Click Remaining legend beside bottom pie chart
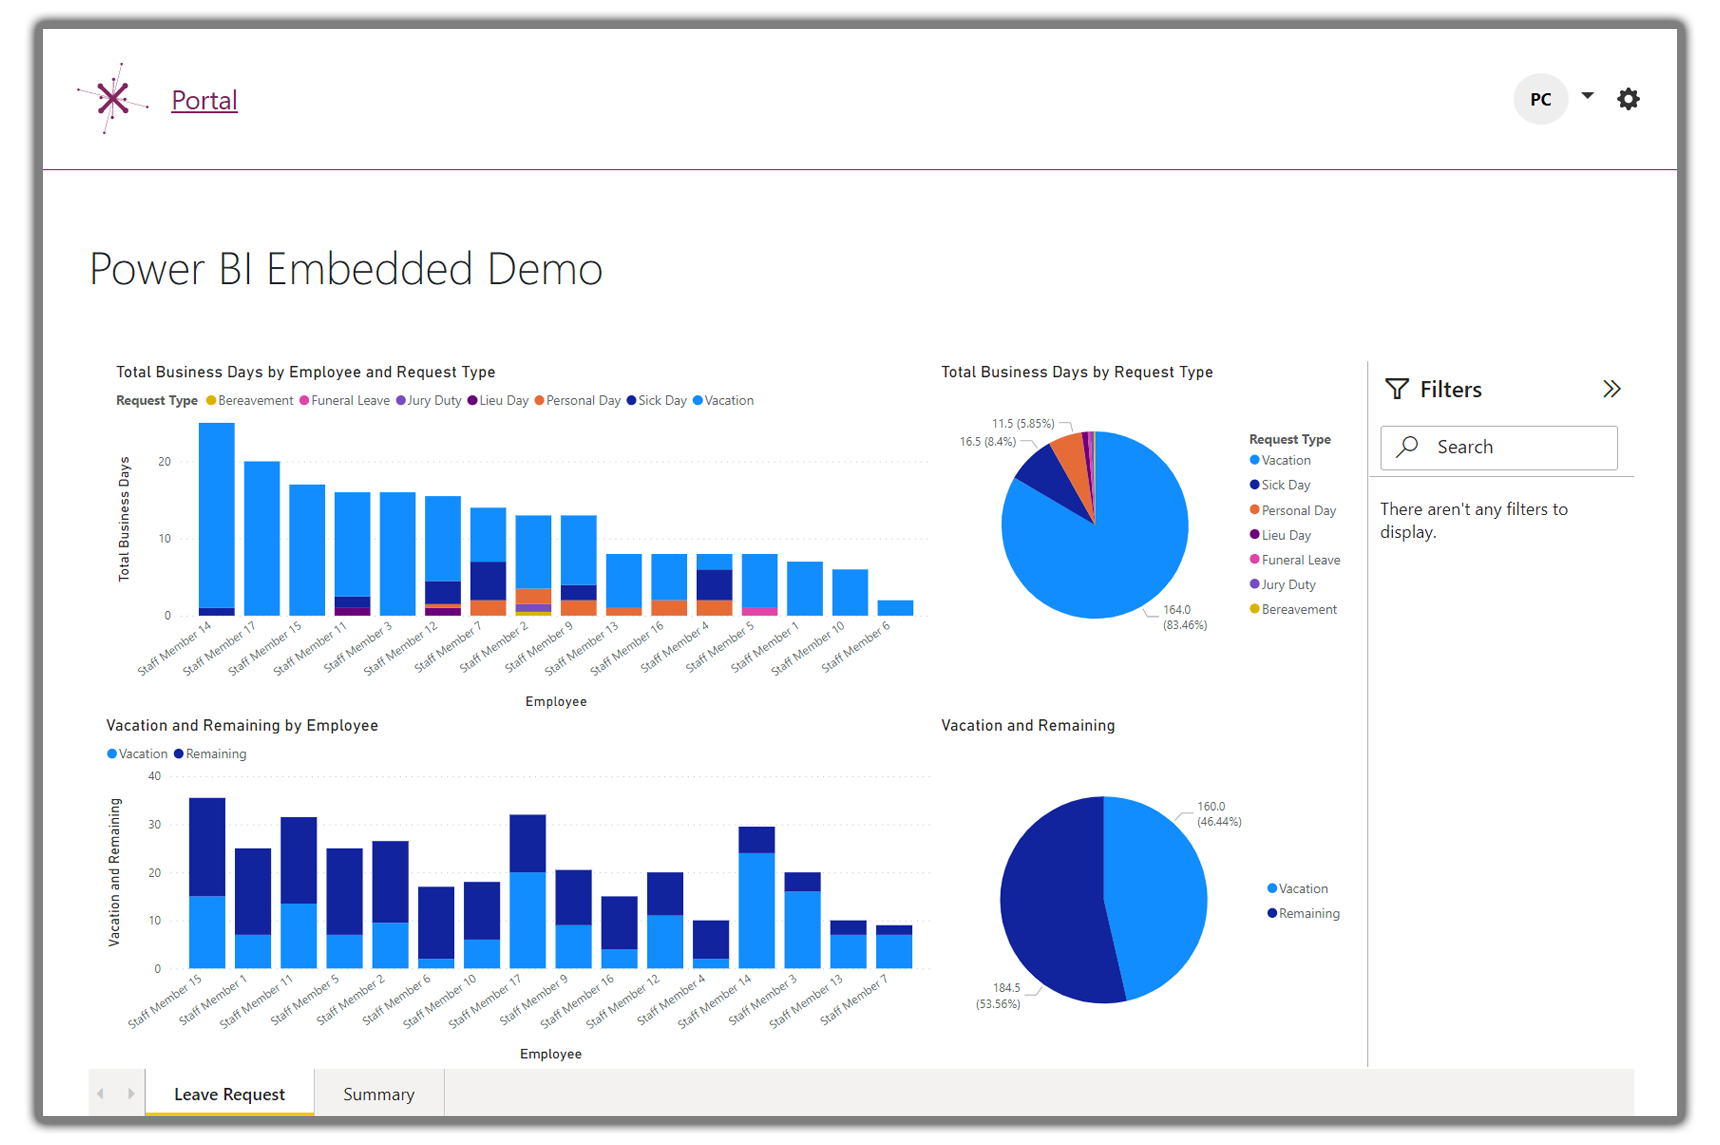Image resolution: width=1720 pixels, height=1145 pixels. (x=1303, y=914)
